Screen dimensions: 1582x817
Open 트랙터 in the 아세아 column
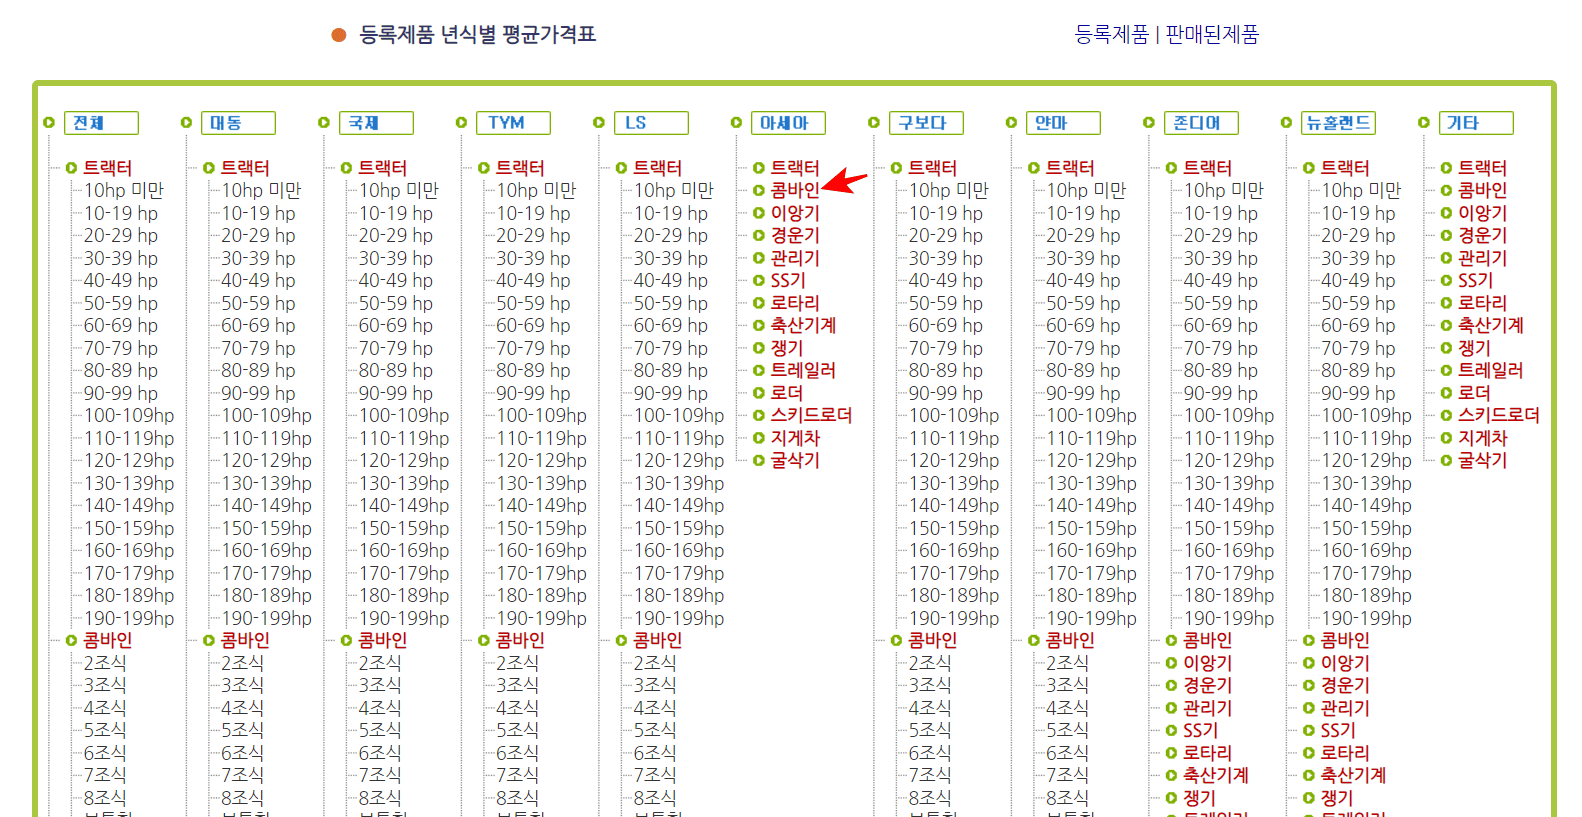795,168
